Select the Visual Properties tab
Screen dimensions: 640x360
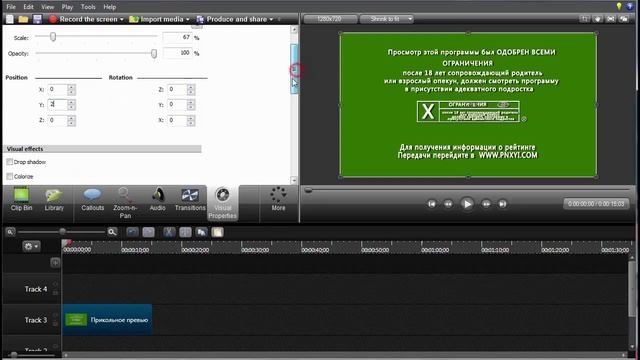point(222,203)
